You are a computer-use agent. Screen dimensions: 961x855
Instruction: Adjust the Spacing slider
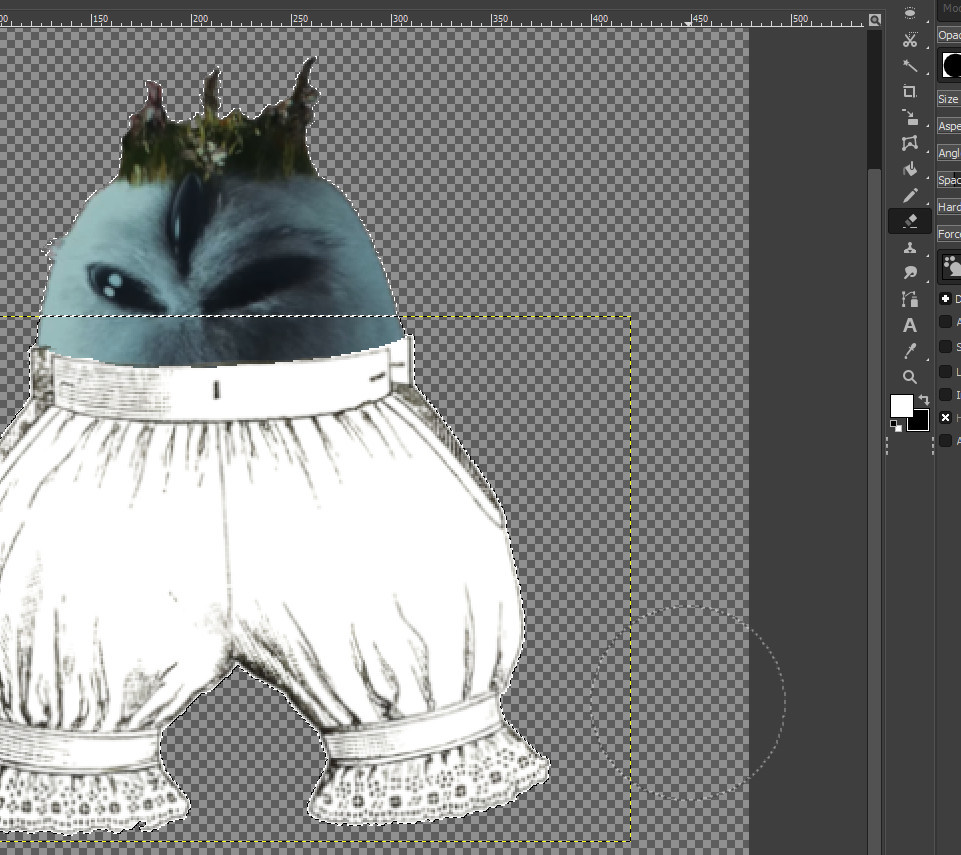(949, 180)
